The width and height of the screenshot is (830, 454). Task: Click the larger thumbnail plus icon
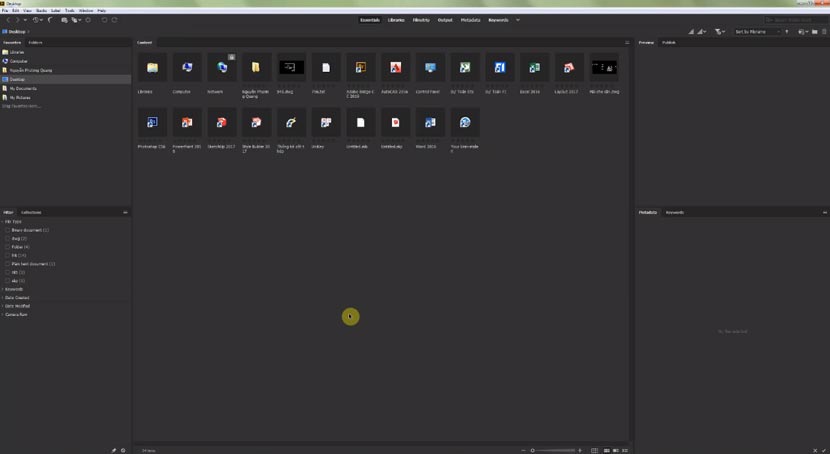pos(580,450)
